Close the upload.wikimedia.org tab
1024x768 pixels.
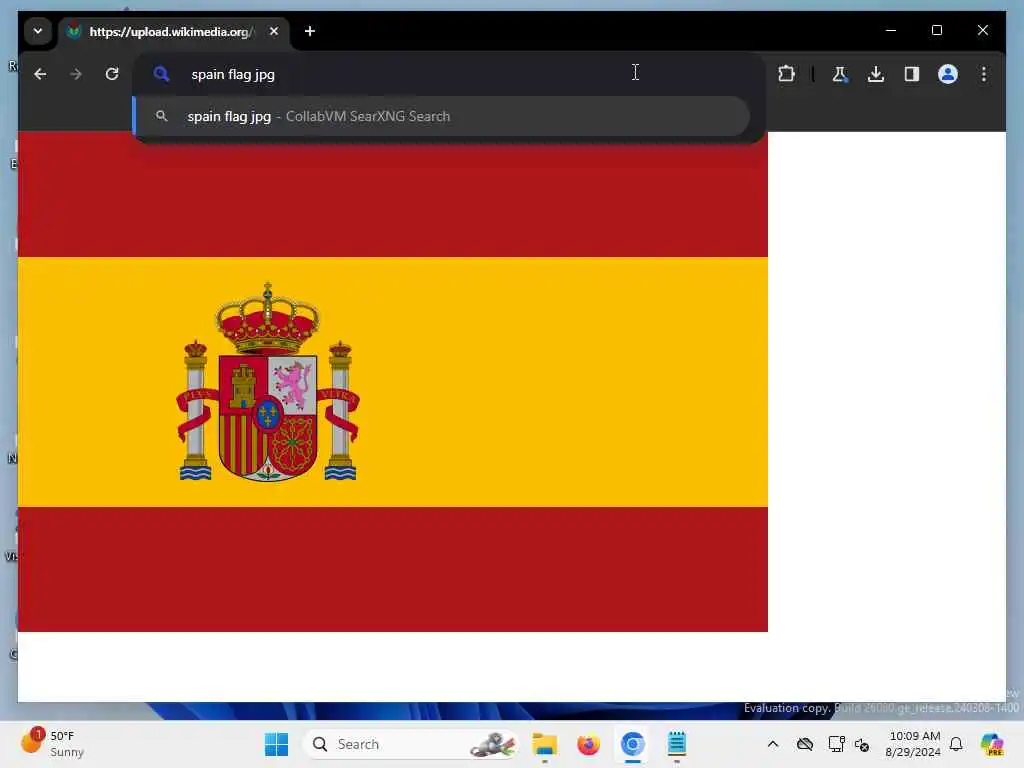click(274, 31)
